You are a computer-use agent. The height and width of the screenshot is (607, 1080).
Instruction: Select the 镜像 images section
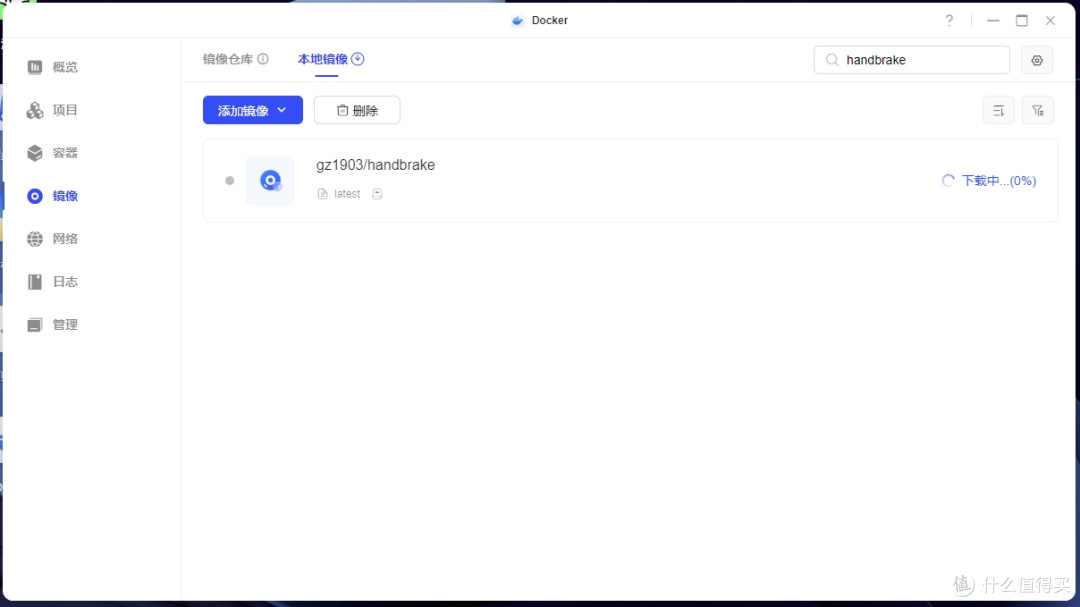coord(52,196)
